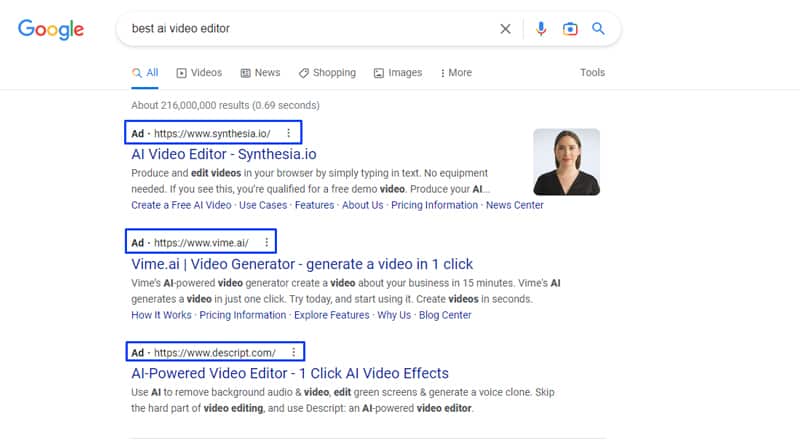Switch to the Shopping tab

tap(327, 73)
